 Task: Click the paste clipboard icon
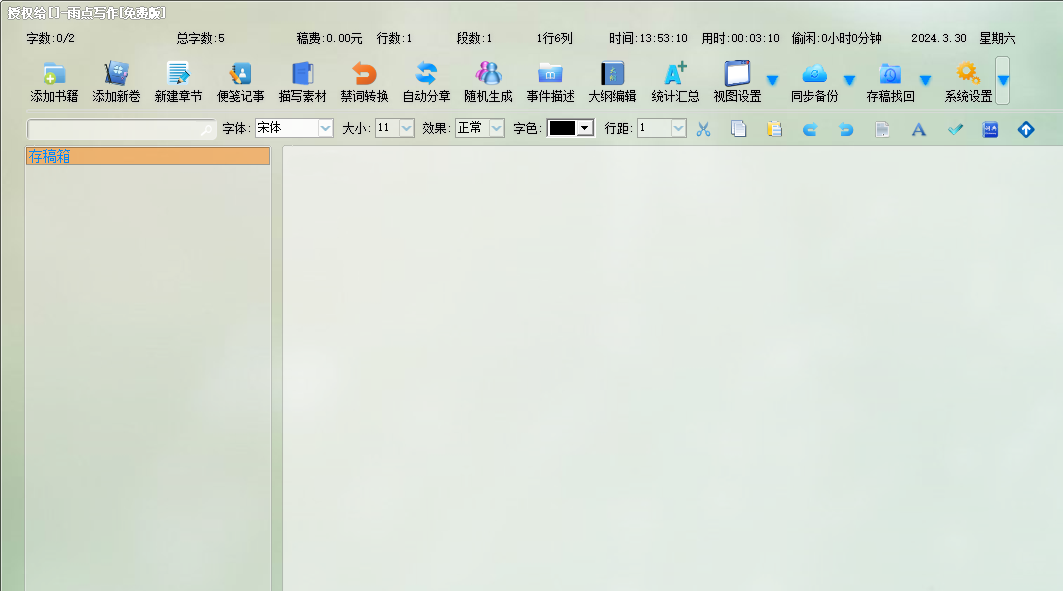point(774,129)
